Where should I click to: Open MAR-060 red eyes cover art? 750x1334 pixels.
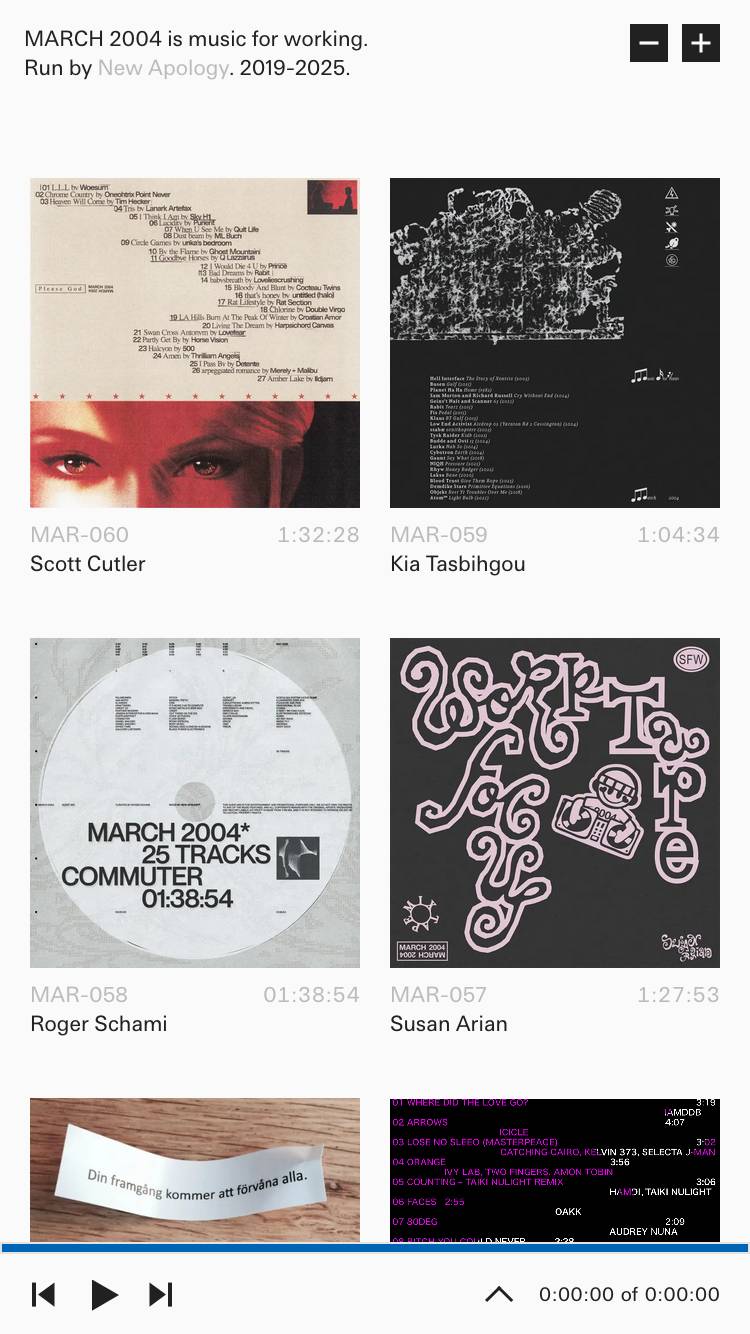tap(195, 343)
